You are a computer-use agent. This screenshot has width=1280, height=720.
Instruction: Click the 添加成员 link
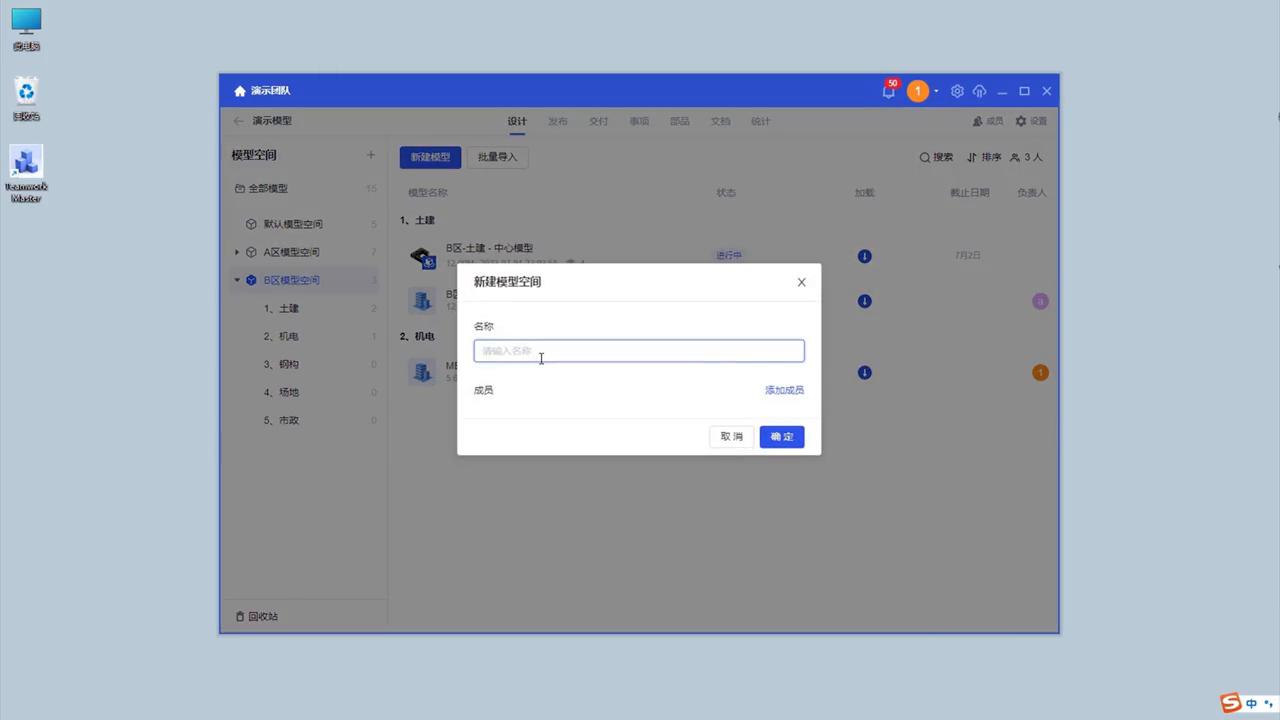click(784, 390)
